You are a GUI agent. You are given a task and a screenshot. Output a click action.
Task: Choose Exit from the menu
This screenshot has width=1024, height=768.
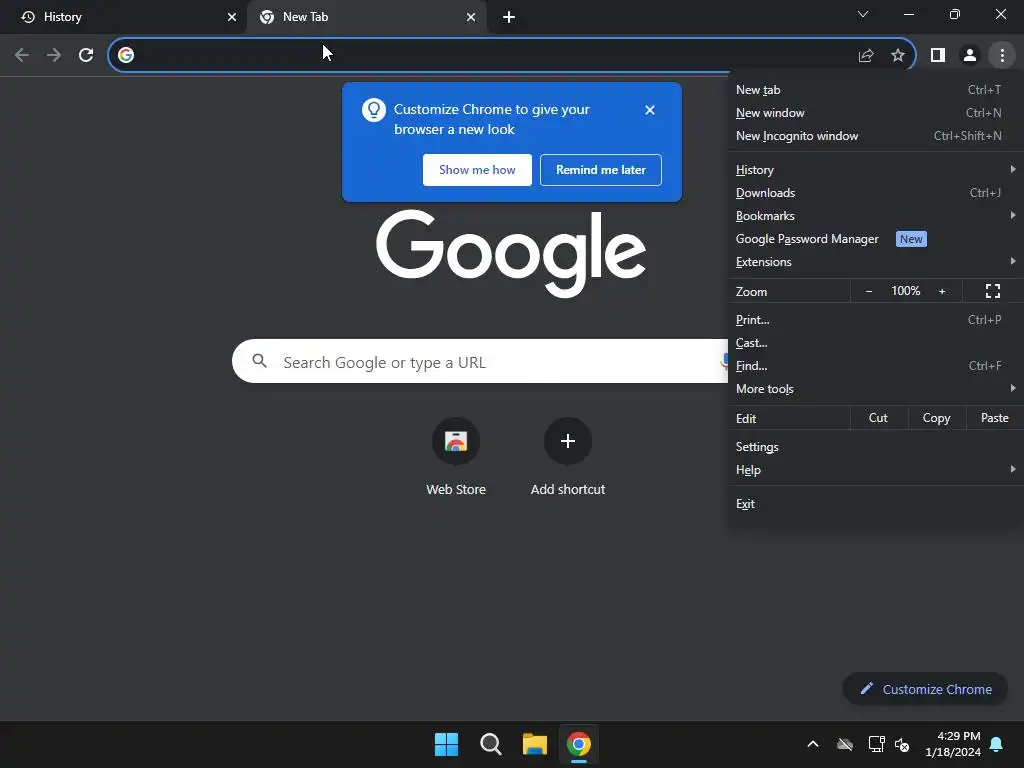875,504
